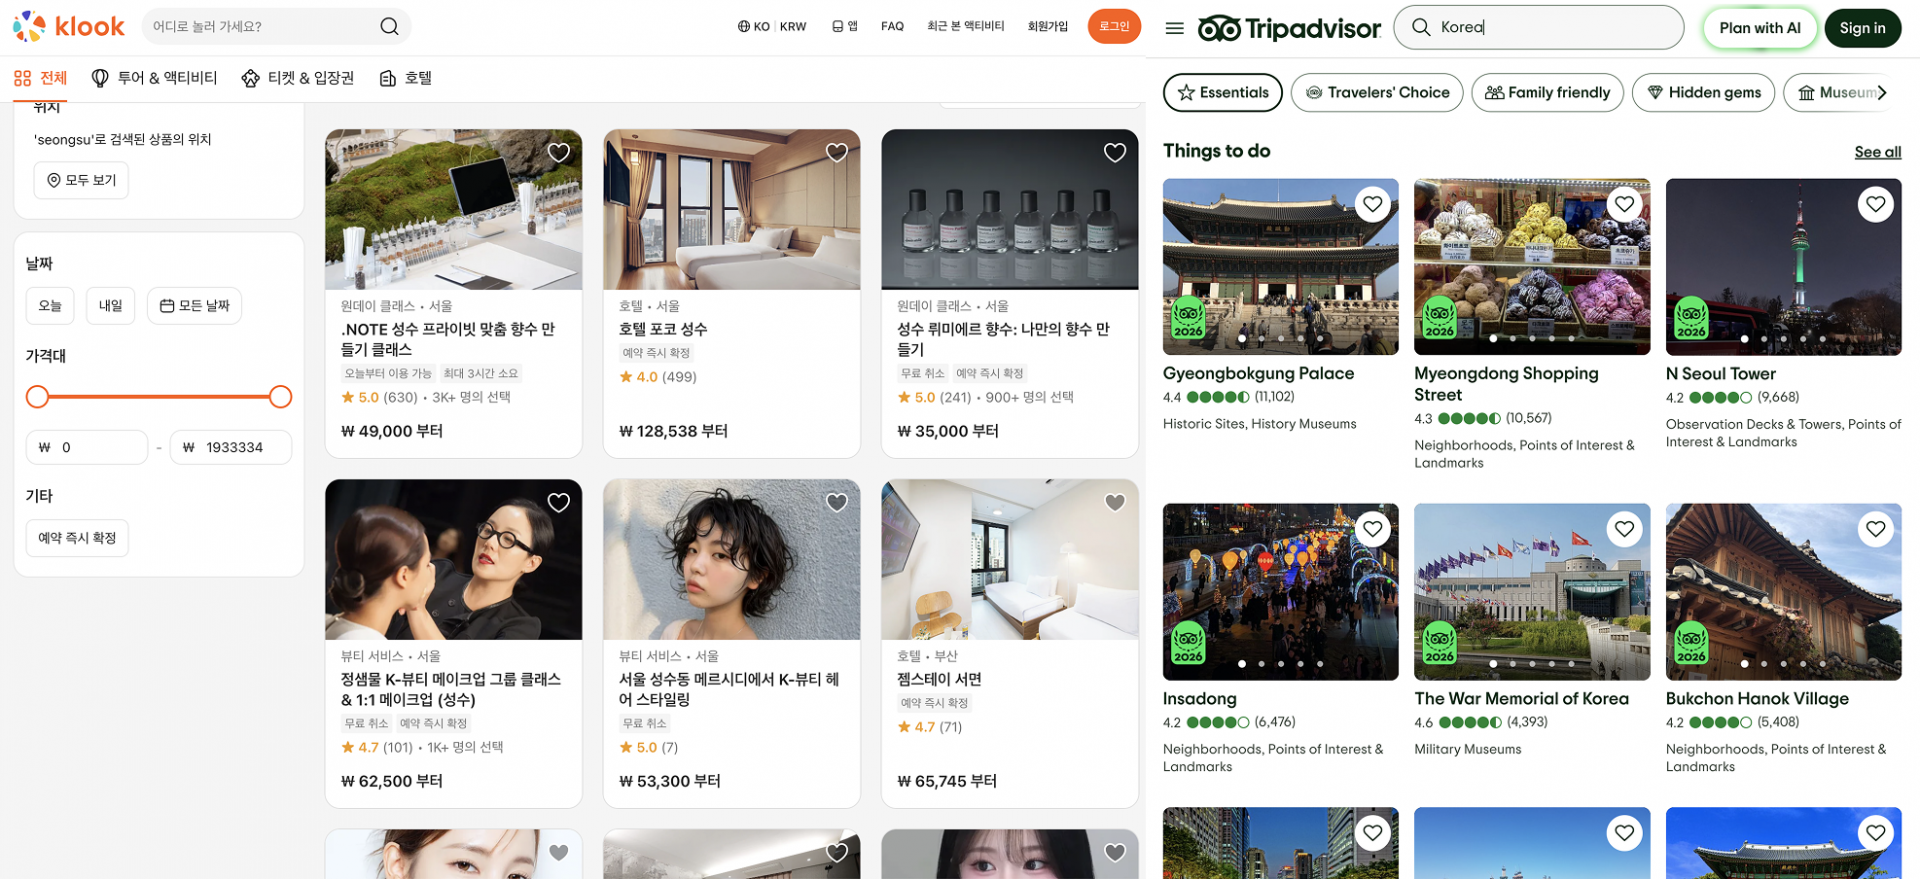1920x879 pixels.
Task: Favorite the 서울 성수동 메르시디 hair styling card
Action: [x=837, y=502]
